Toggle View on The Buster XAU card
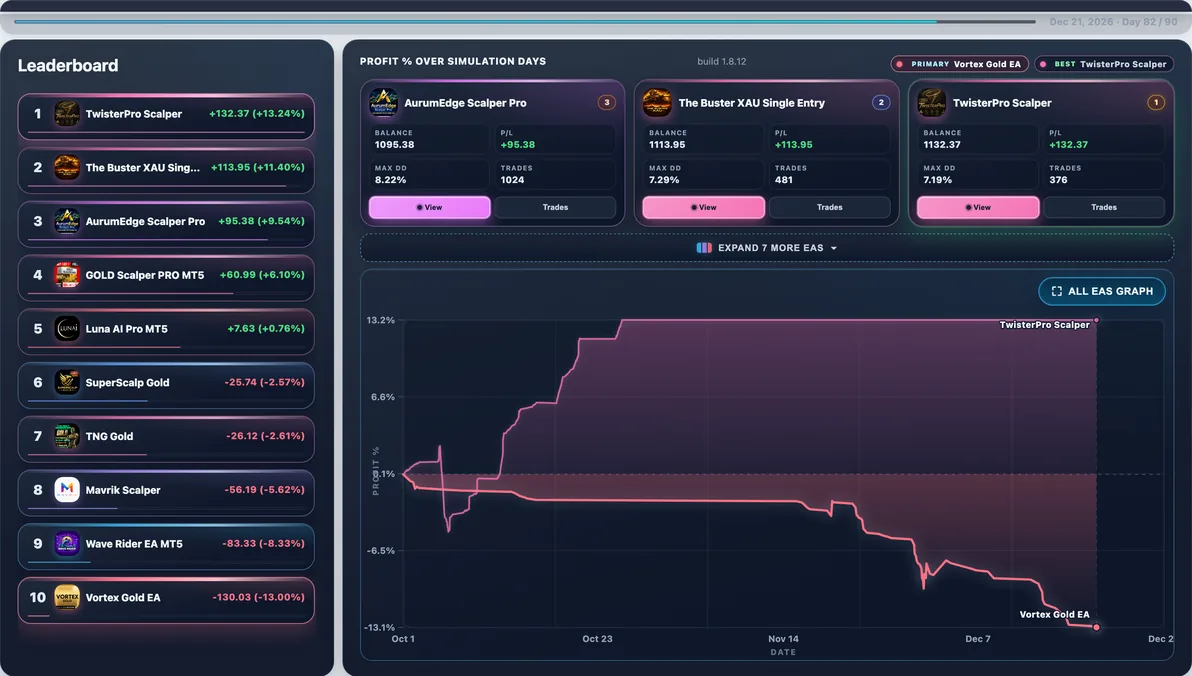Viewport: 1192px width, 676px height. (x=704, y=208)
